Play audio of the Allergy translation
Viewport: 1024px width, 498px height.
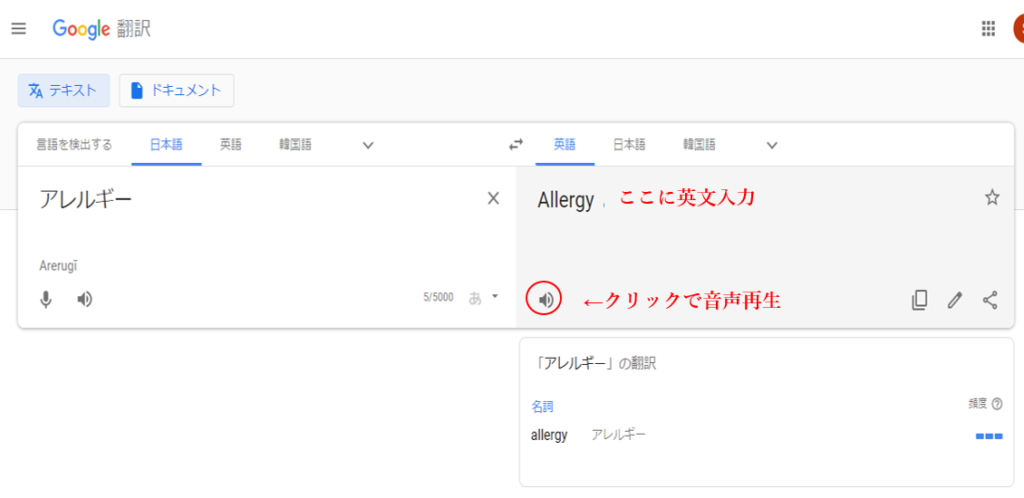point(545,299)
